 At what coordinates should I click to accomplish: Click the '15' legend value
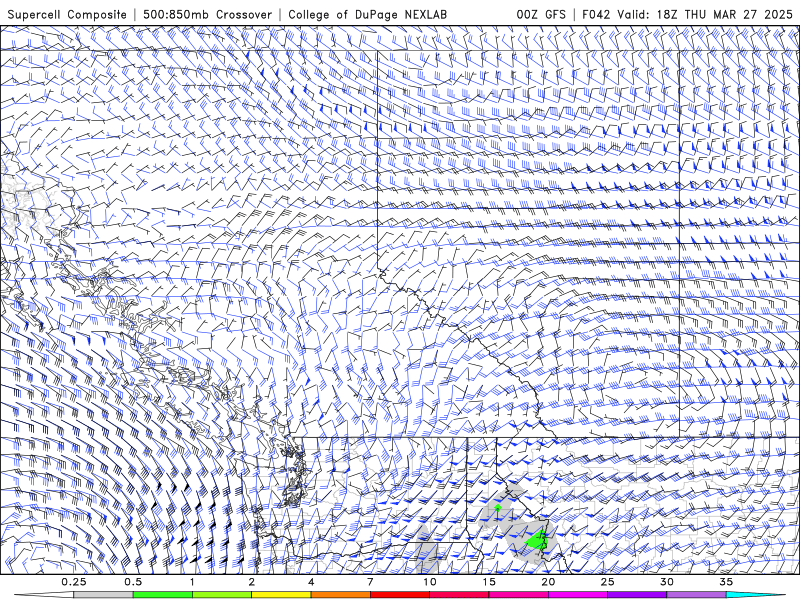(x=489, y=582)
